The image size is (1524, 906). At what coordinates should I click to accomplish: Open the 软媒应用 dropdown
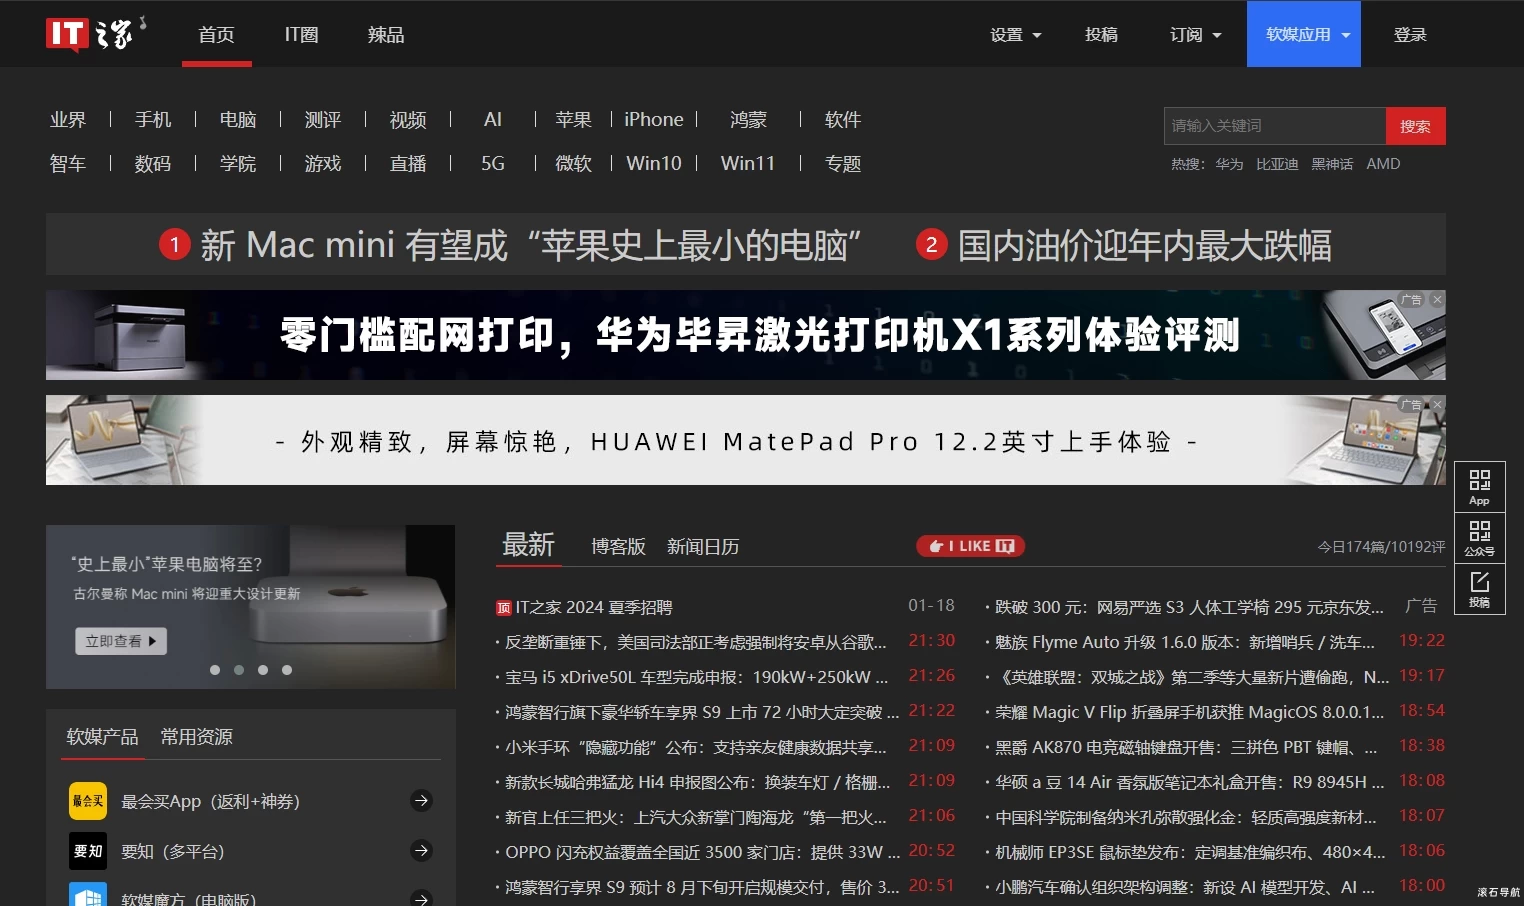(1304, 34)
